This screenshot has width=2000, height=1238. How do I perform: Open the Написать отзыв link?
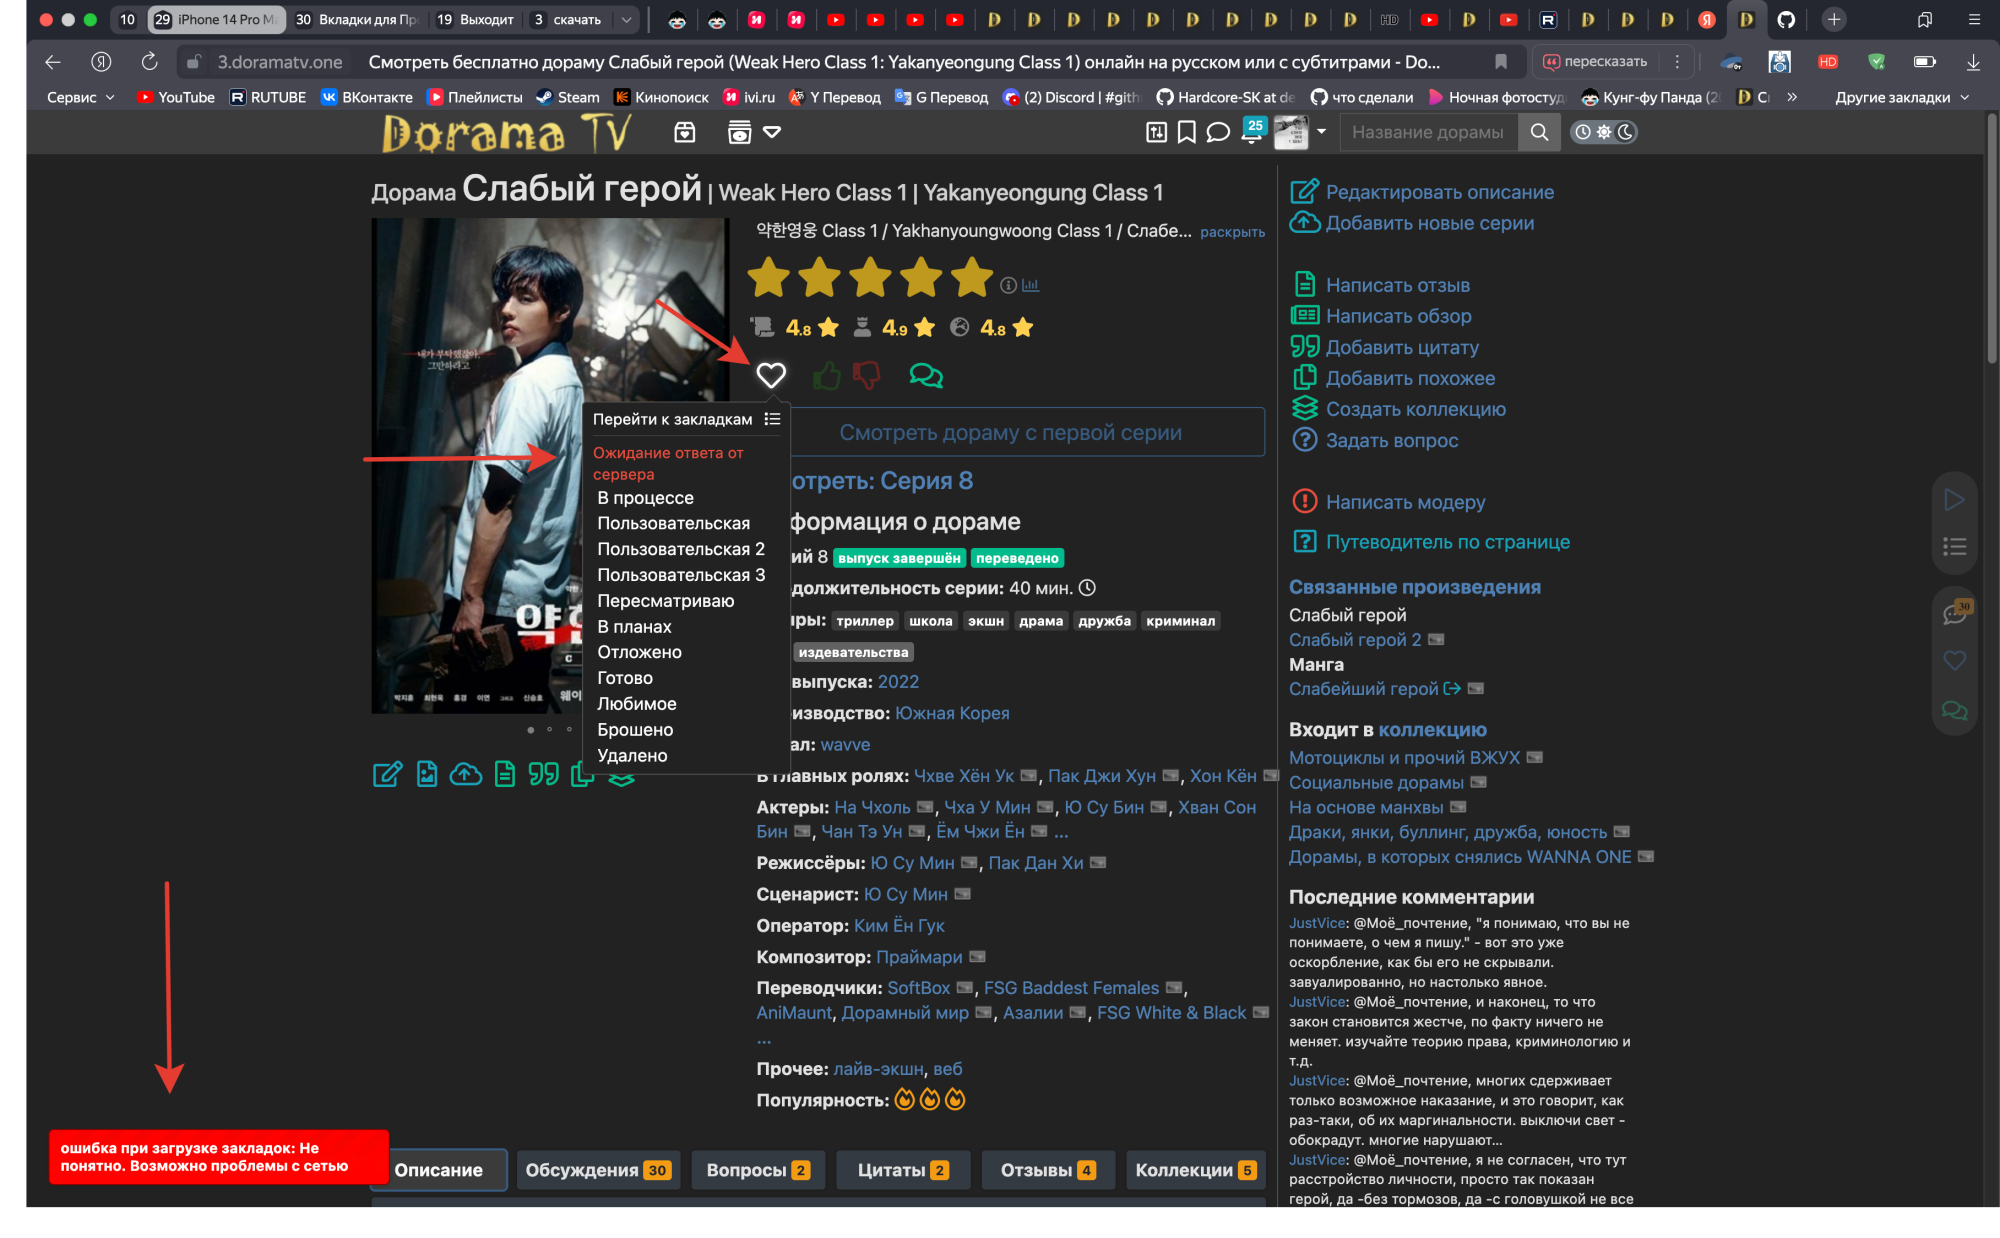(1397, 285)
